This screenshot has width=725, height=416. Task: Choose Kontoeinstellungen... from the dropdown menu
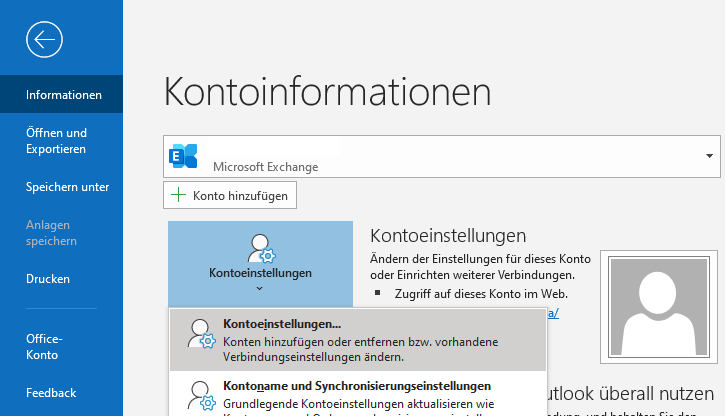[x=358, y=340]
